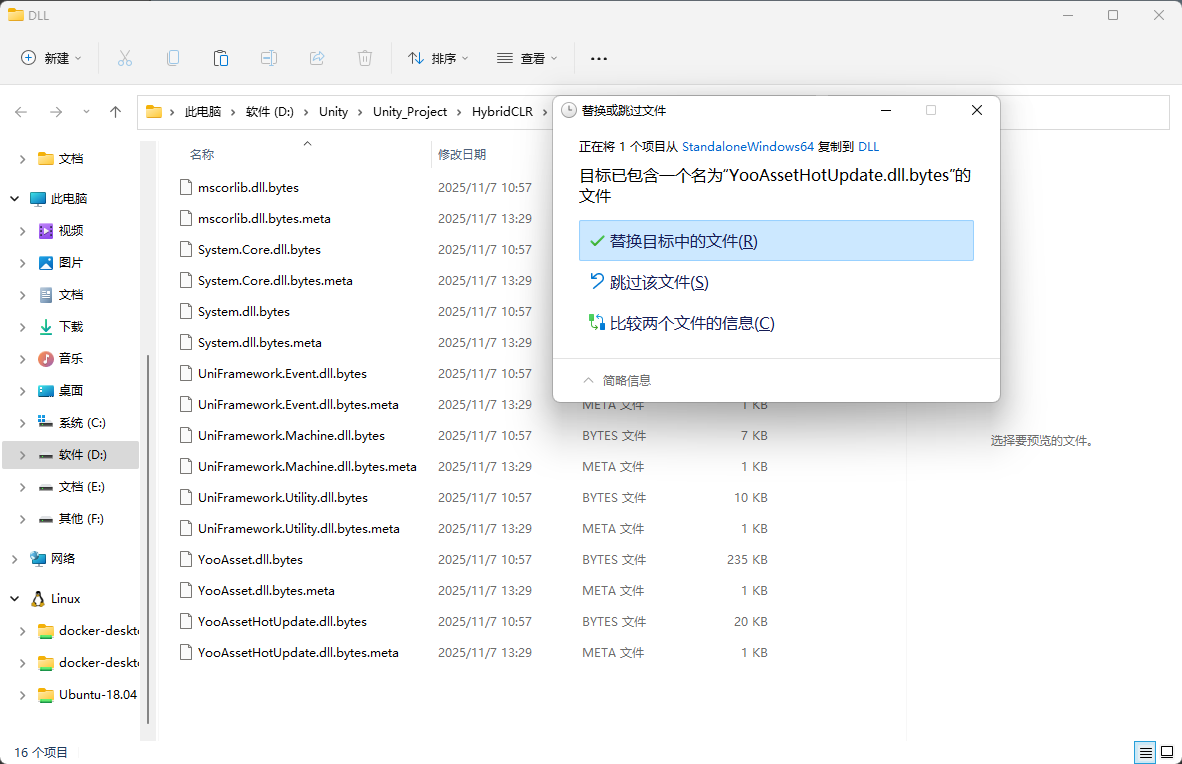
Task: Collapse the Linux tree node
Action: [x=14, y=599]
